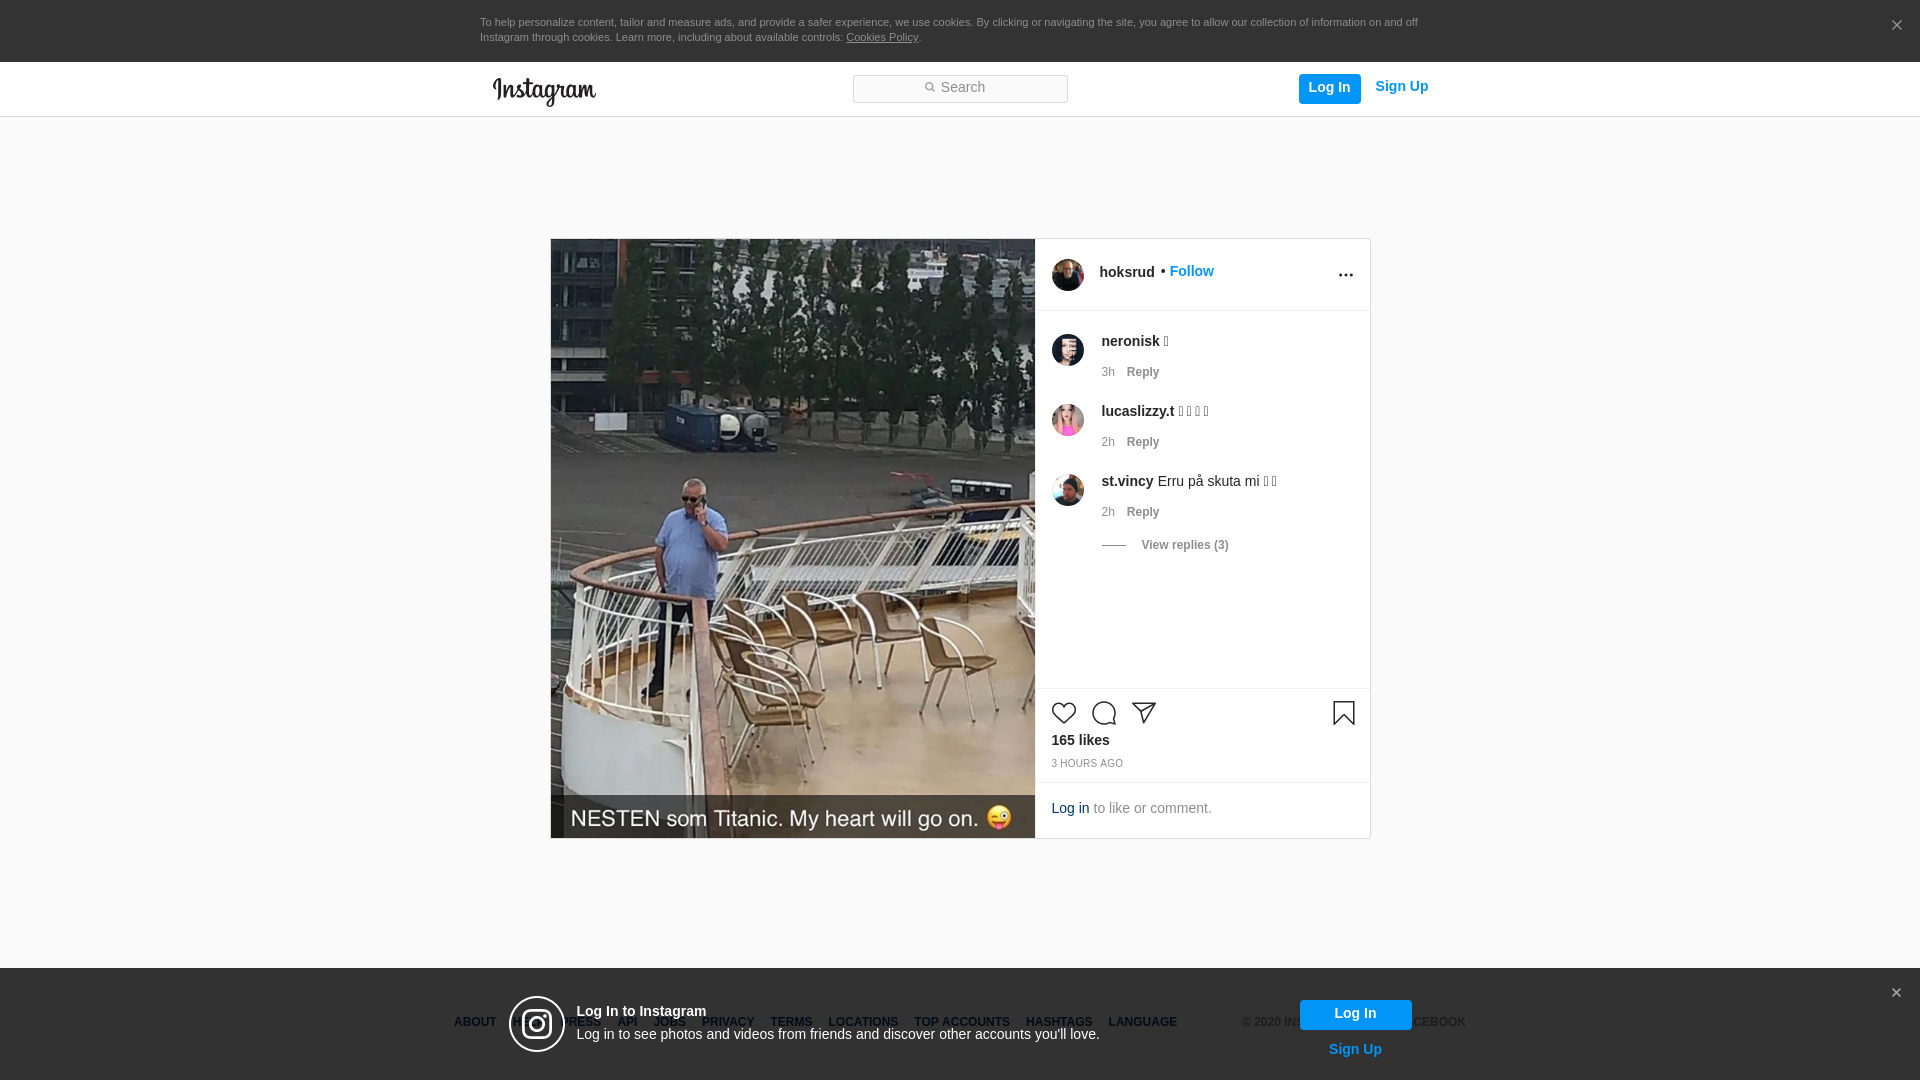
Task: Open the three-dot more options menu
Action: point(1345,275)
